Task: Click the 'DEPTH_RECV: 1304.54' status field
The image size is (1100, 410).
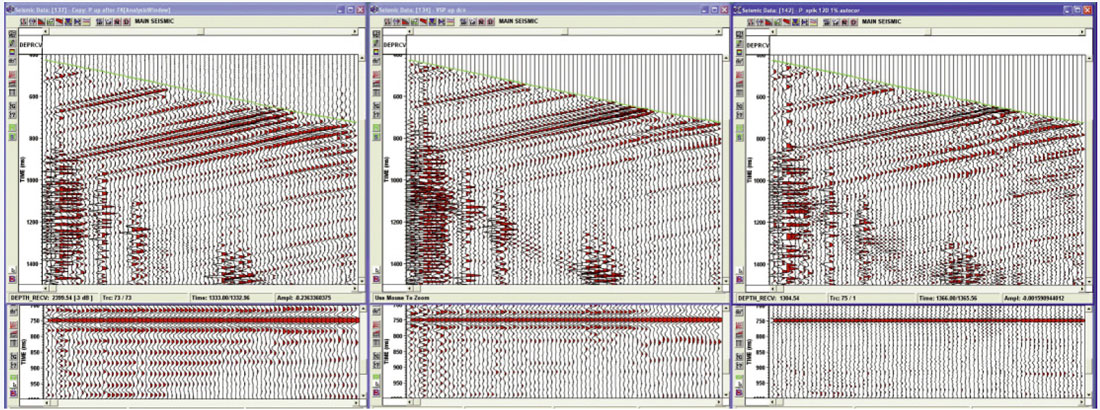Action: [780, 298]
